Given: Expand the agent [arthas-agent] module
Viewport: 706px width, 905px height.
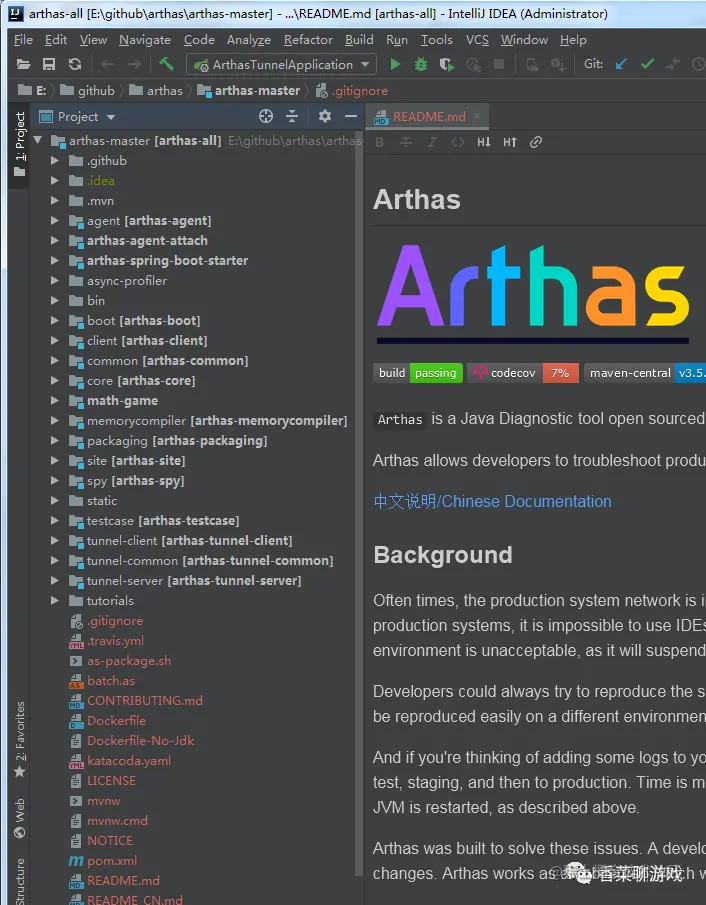Looking at the screenshot, I should tap(55, 220).
